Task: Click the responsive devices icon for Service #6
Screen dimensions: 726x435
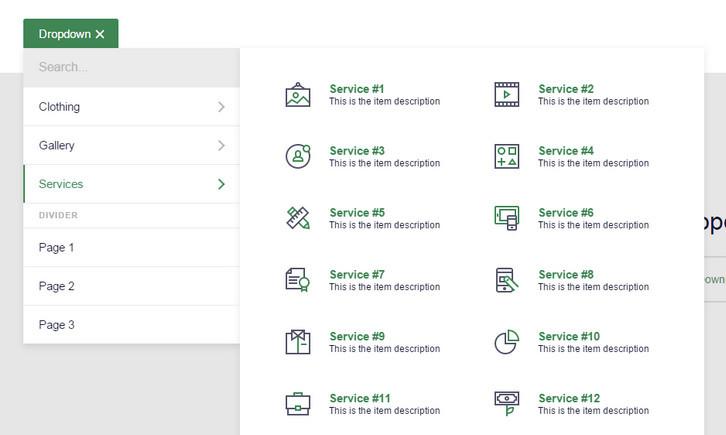Action: click(507, 218)
